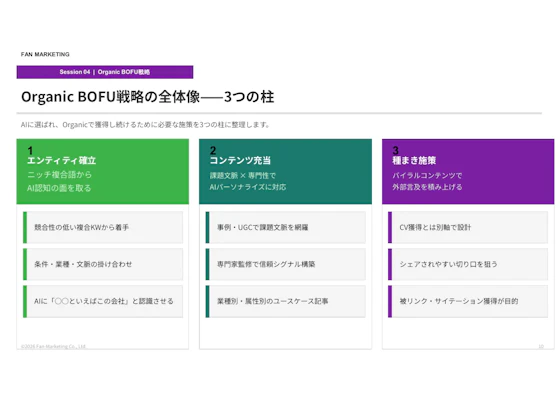Image resolution: width=560 pixels, height=396 pixels.
Task: Click the item 'シェアされやすい切り口を狙う'
Action: (x=468, y=264)
